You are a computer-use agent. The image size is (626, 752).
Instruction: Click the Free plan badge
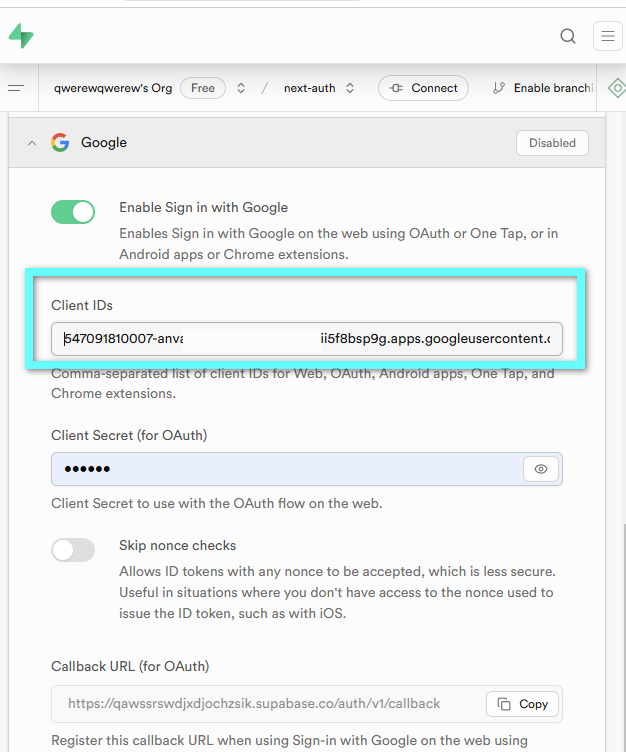click(x=203, y=88)
